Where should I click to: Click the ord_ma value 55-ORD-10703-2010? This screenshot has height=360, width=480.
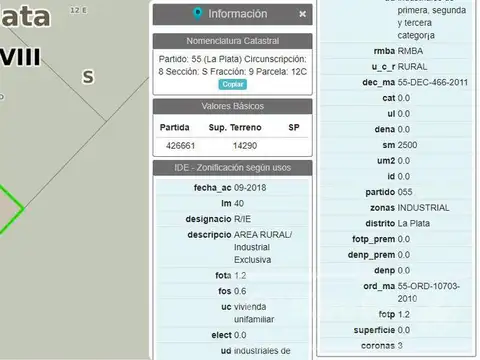click(x=429, y=292)
